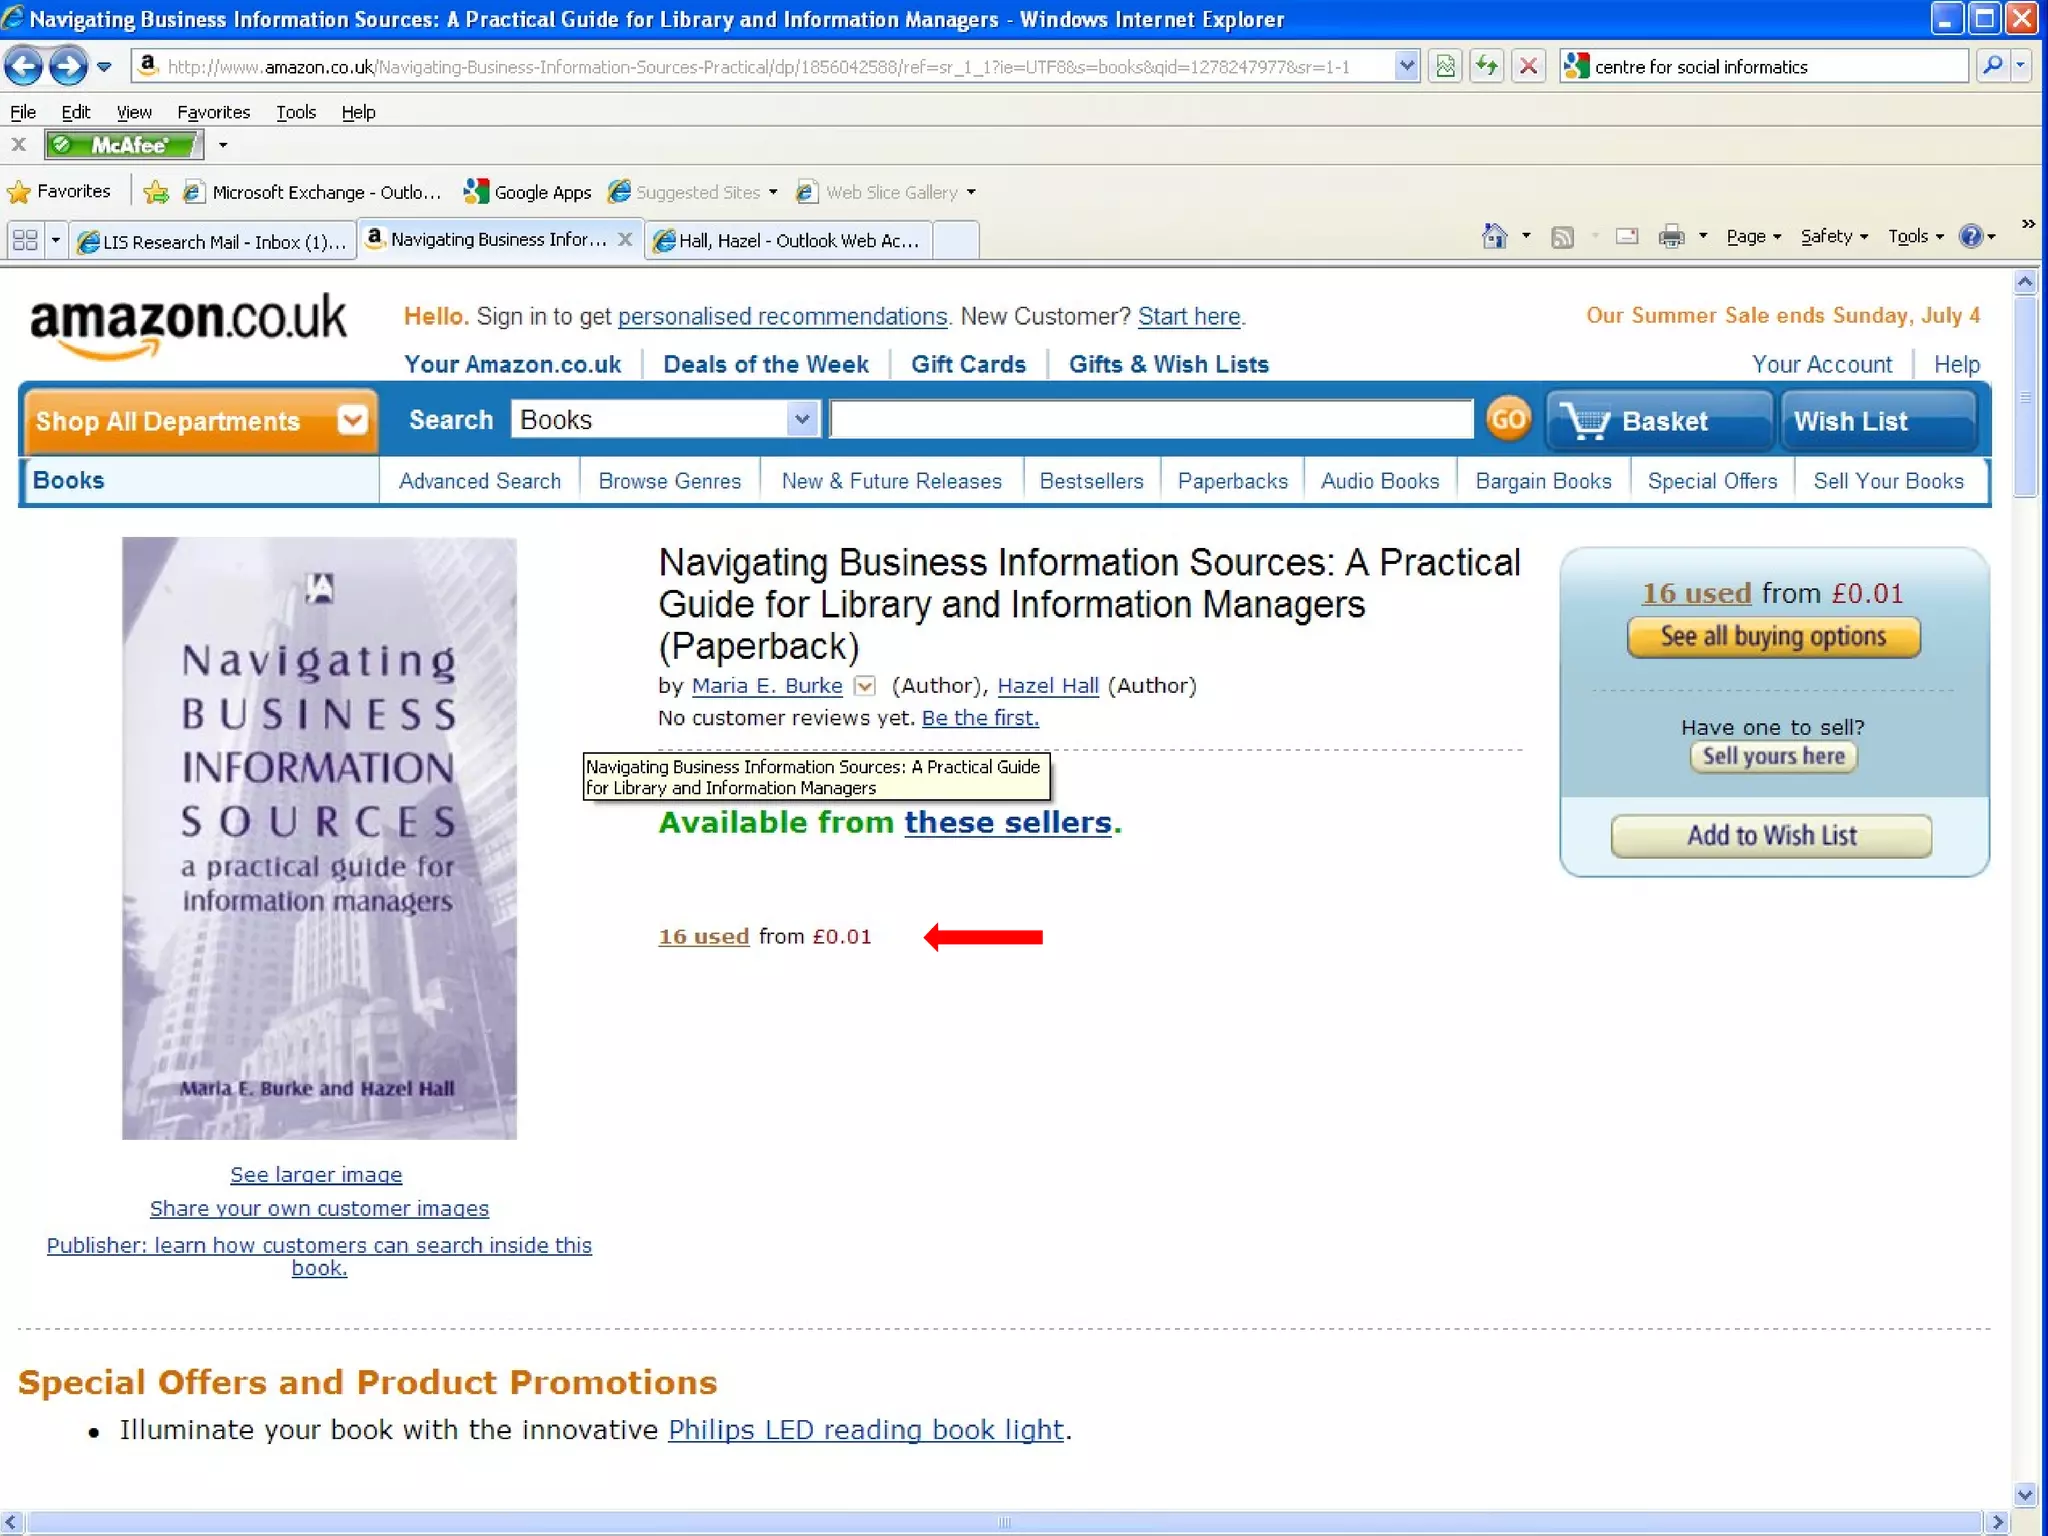This screenshot has height=1536, width=2048.
Task: Click the Add to Wish List button
Action: (x=1771, y=836)
